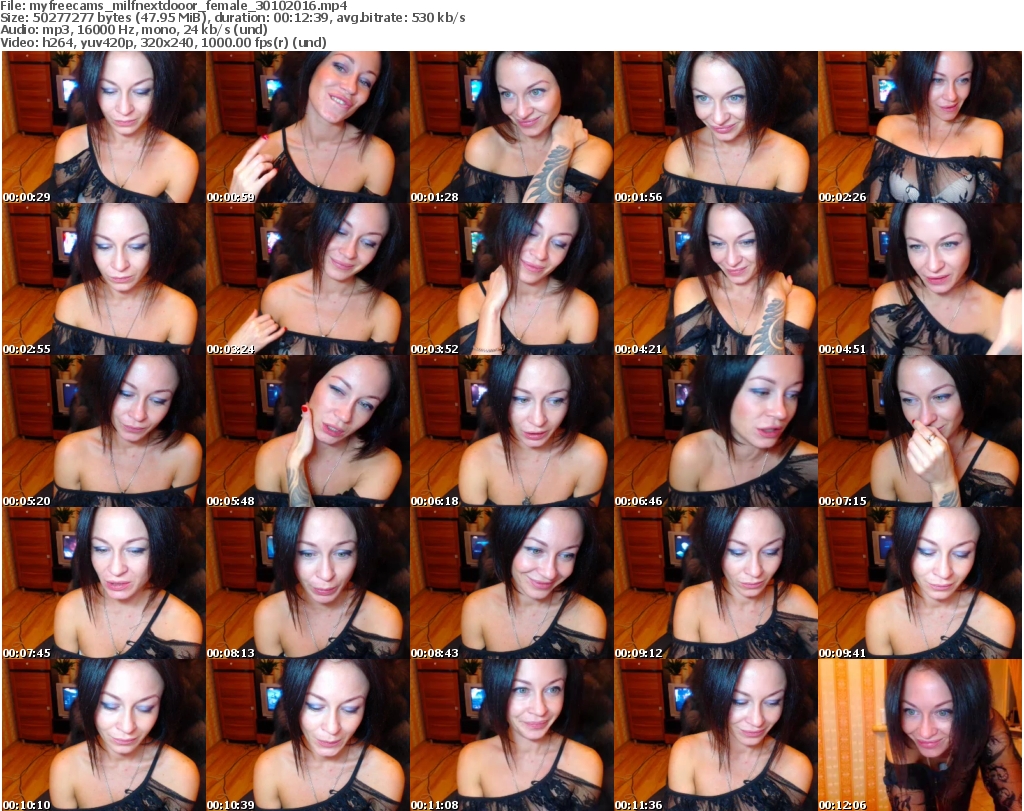Pick the frame at 00:06:46
1024x811 pixels.
[x=716, y=432]
